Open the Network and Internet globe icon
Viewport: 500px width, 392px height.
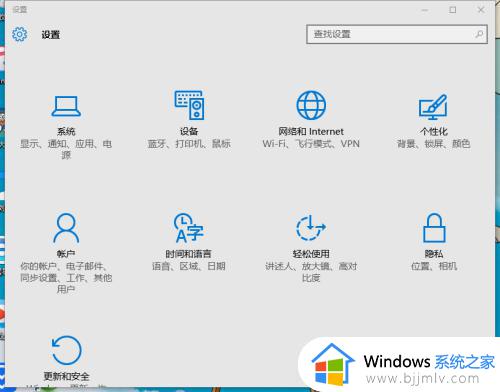[x=311, y=105]
